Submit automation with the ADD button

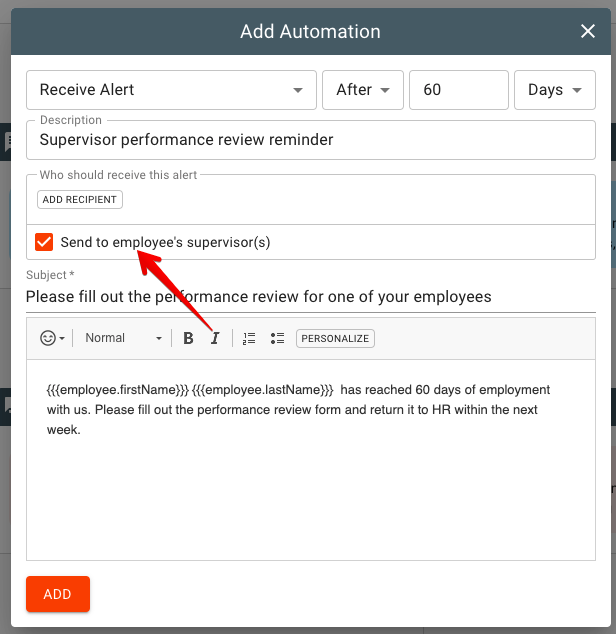point(58,594)
